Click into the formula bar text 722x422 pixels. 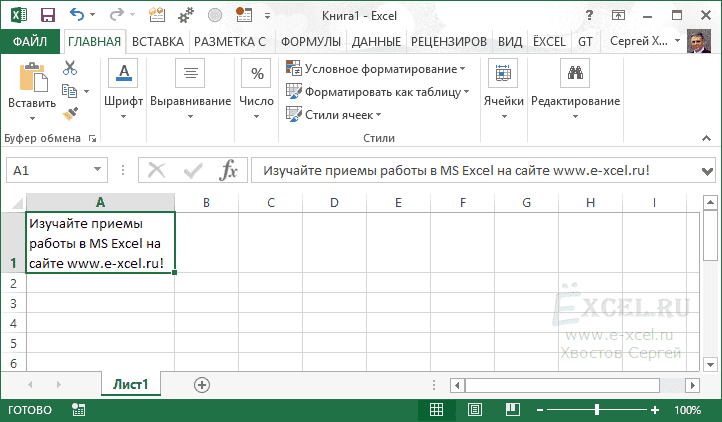tap(474, 170)
